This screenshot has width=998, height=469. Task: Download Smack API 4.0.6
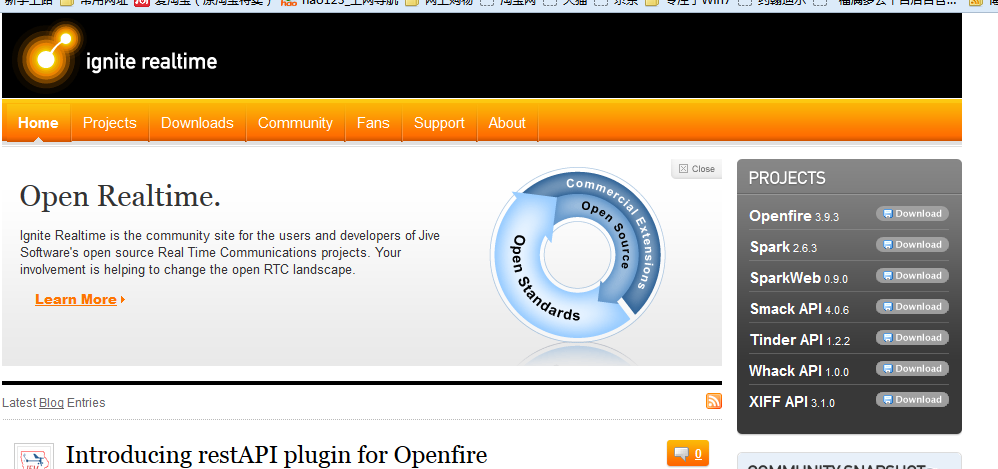(911, 307)
